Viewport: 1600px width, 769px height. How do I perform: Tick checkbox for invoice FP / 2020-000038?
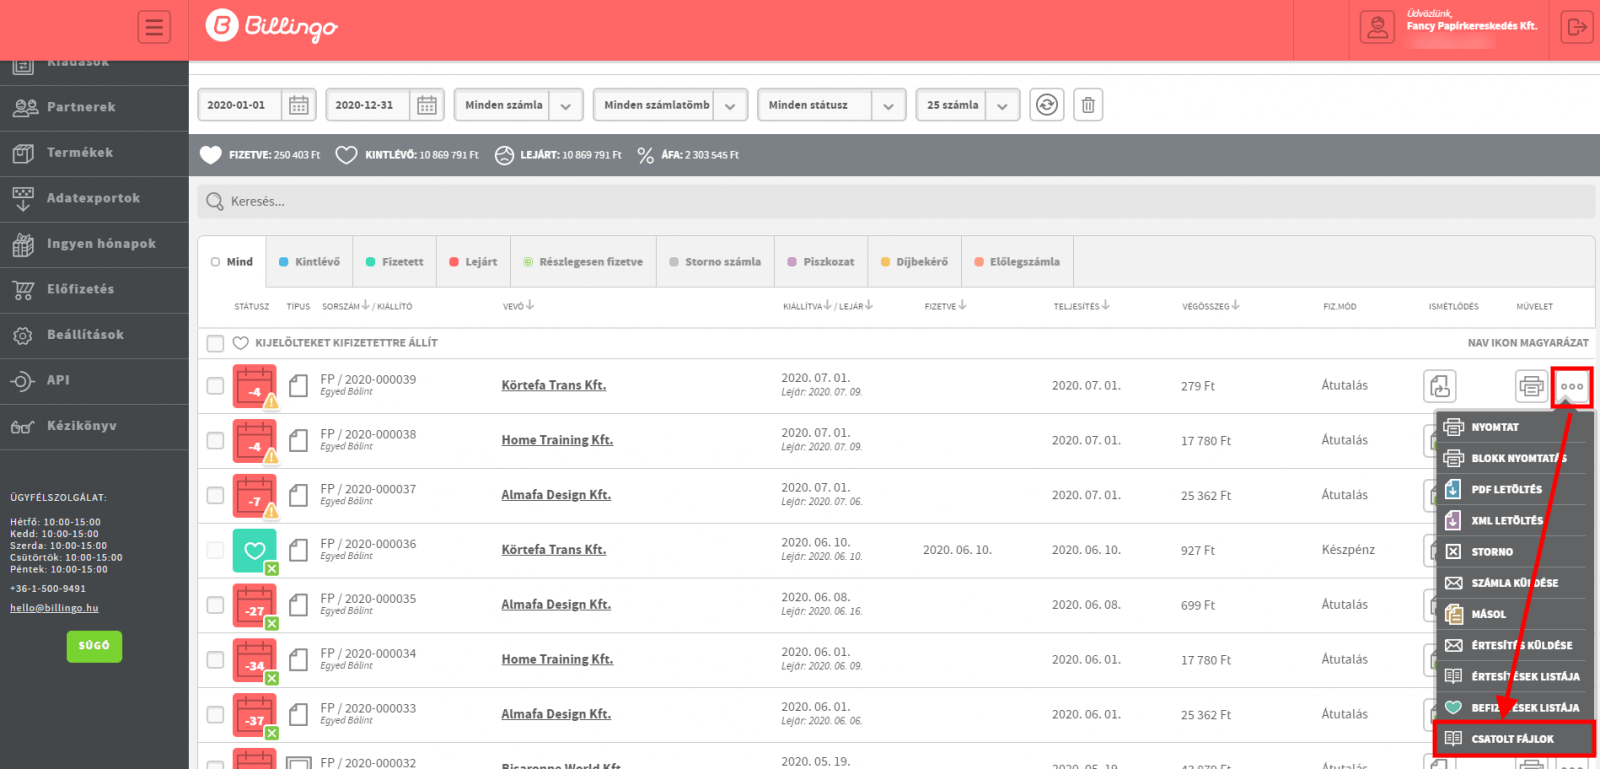[215, 441]
